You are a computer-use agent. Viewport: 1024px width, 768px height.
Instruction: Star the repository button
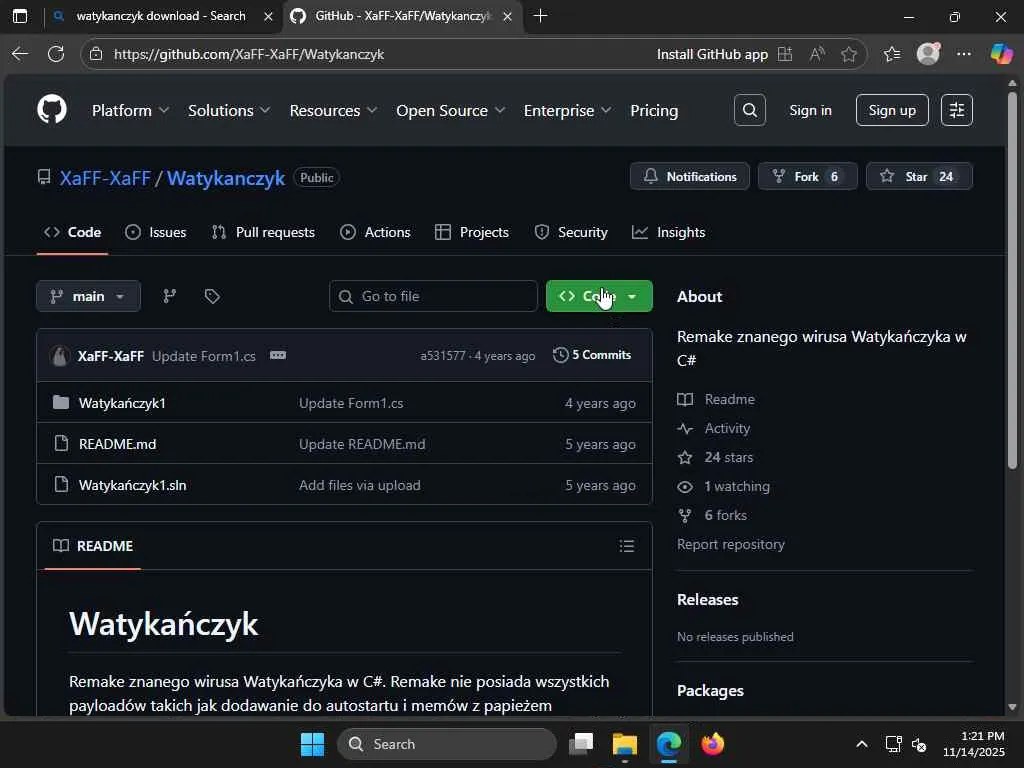(x=919, y=176)
